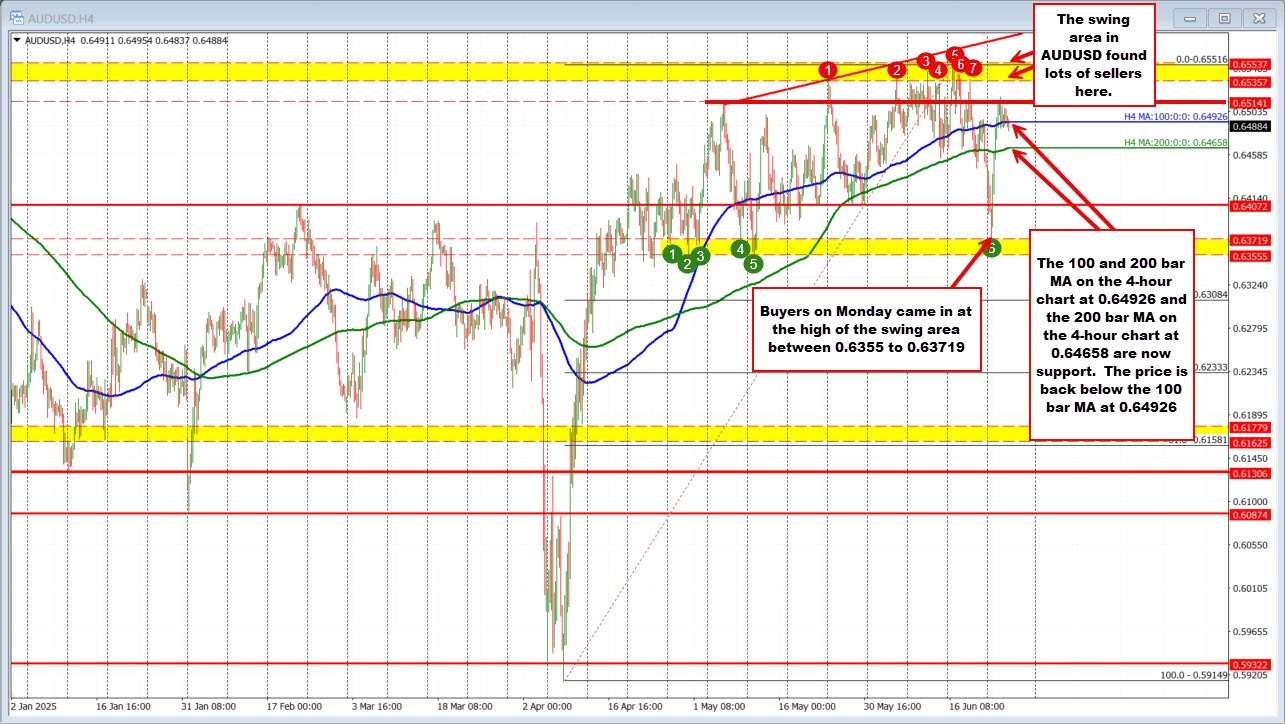Select green circle marker number 4
The image size is (1285, 724).
pos(740,248)
